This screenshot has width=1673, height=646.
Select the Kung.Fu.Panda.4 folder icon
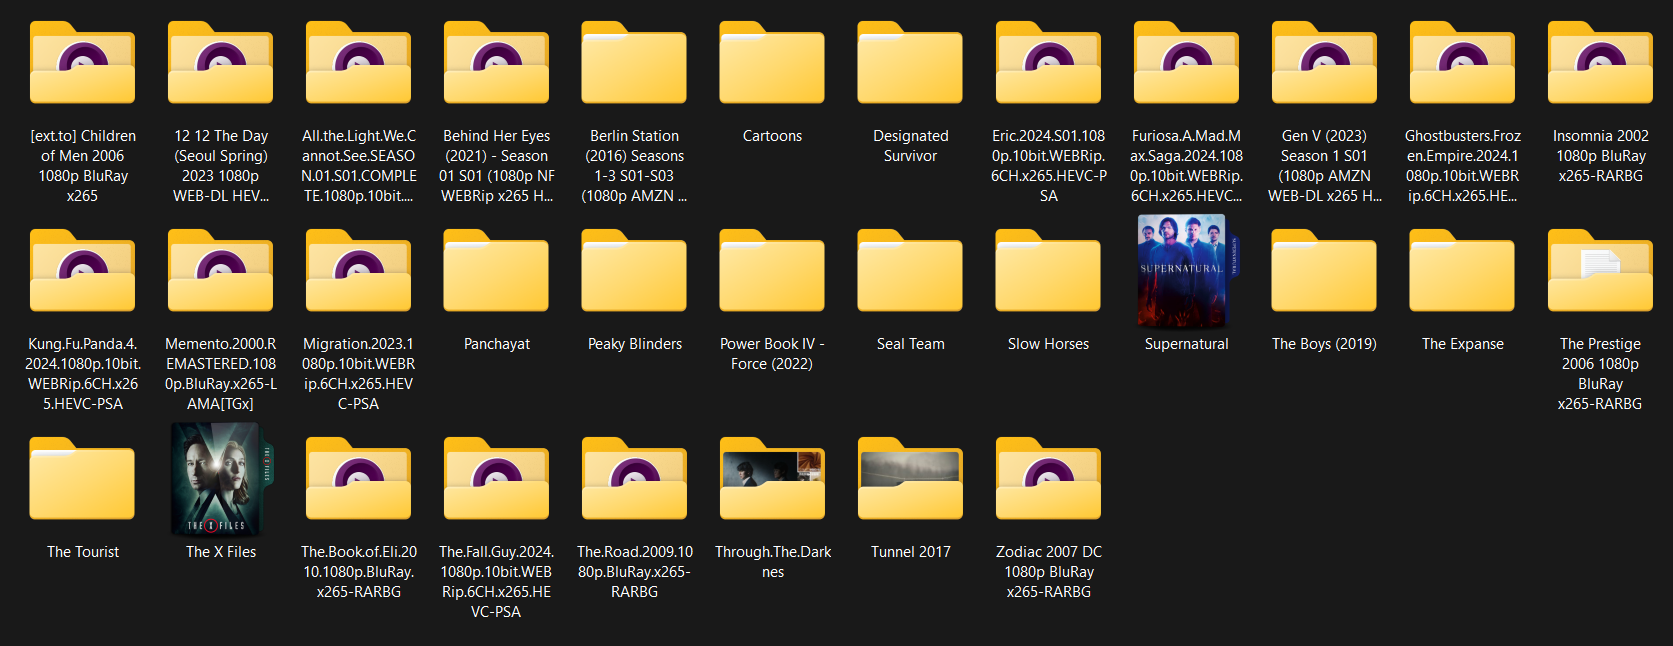(82, 271)
